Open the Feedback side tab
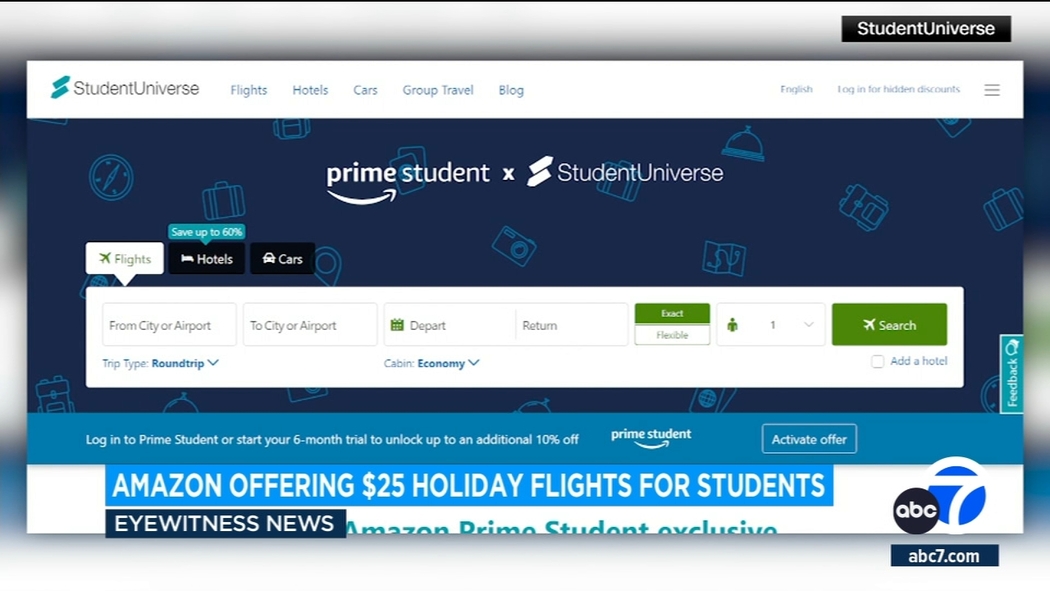Viewport: 1050px width, 591px height. pyautogui.click(x=1011, y=373)
